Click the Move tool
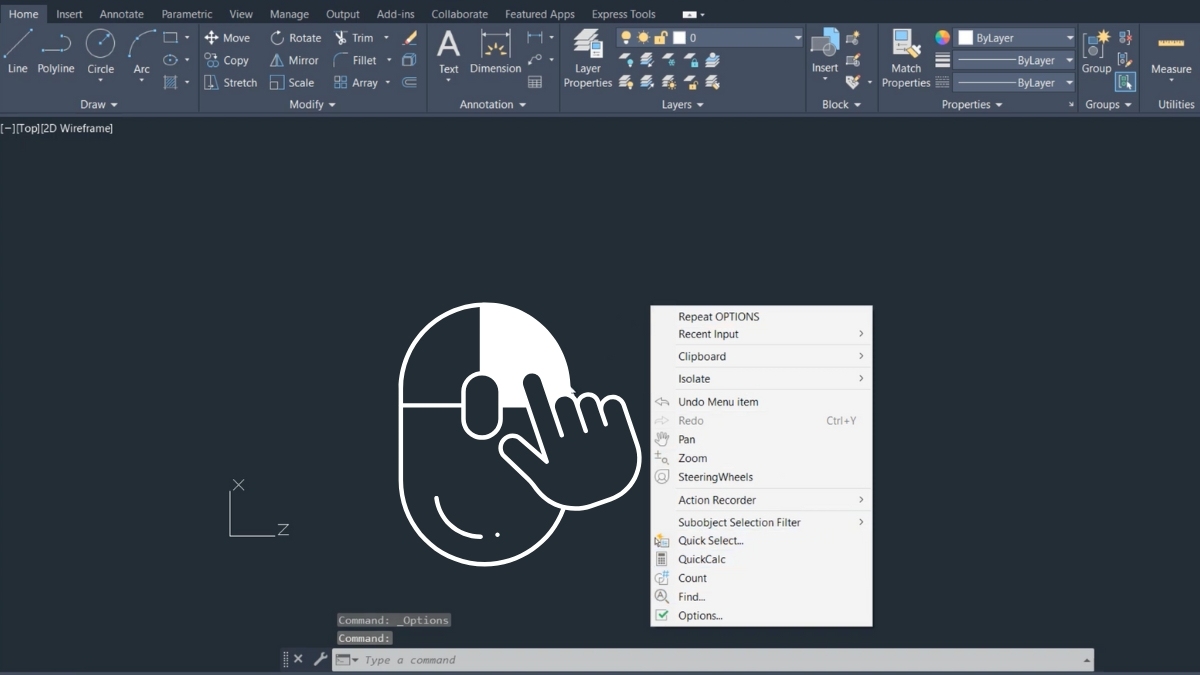This screenshot has height=675, width=1200. 227,37
